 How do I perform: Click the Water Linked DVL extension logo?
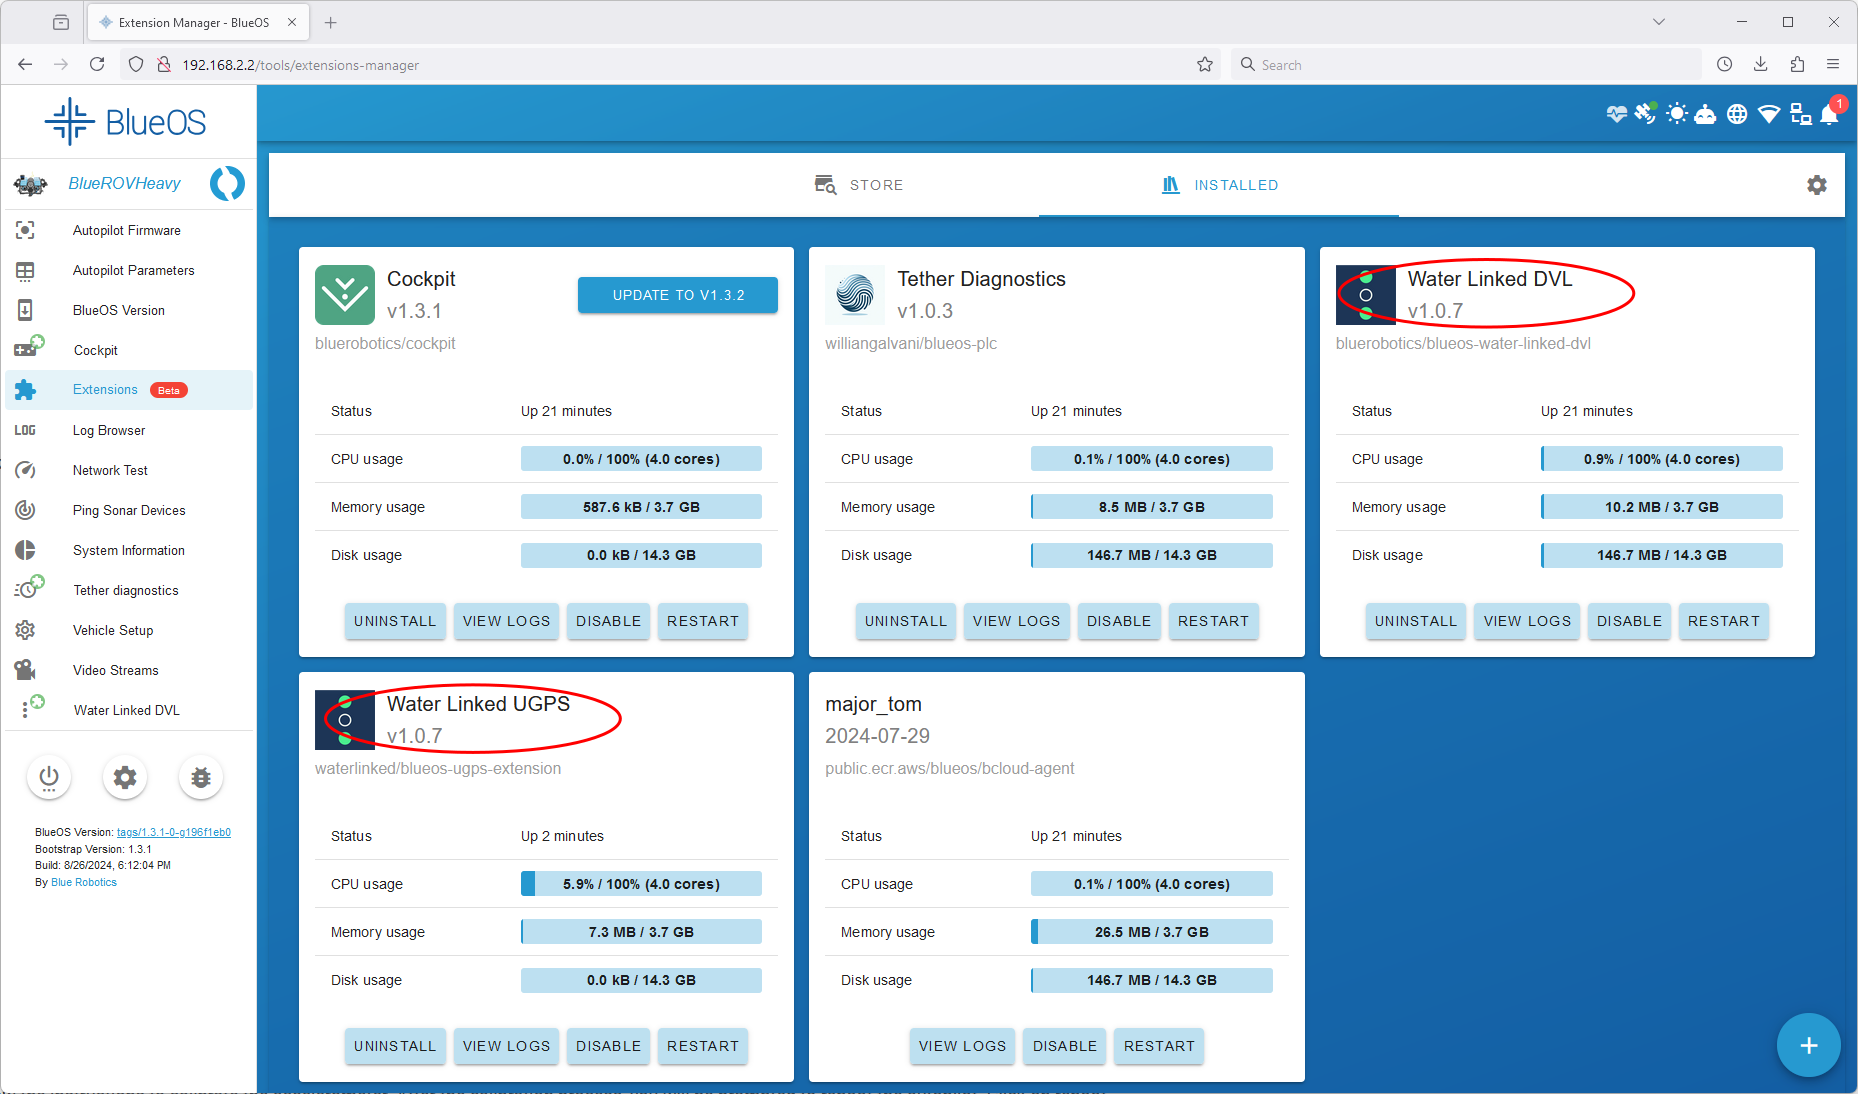1365,295
